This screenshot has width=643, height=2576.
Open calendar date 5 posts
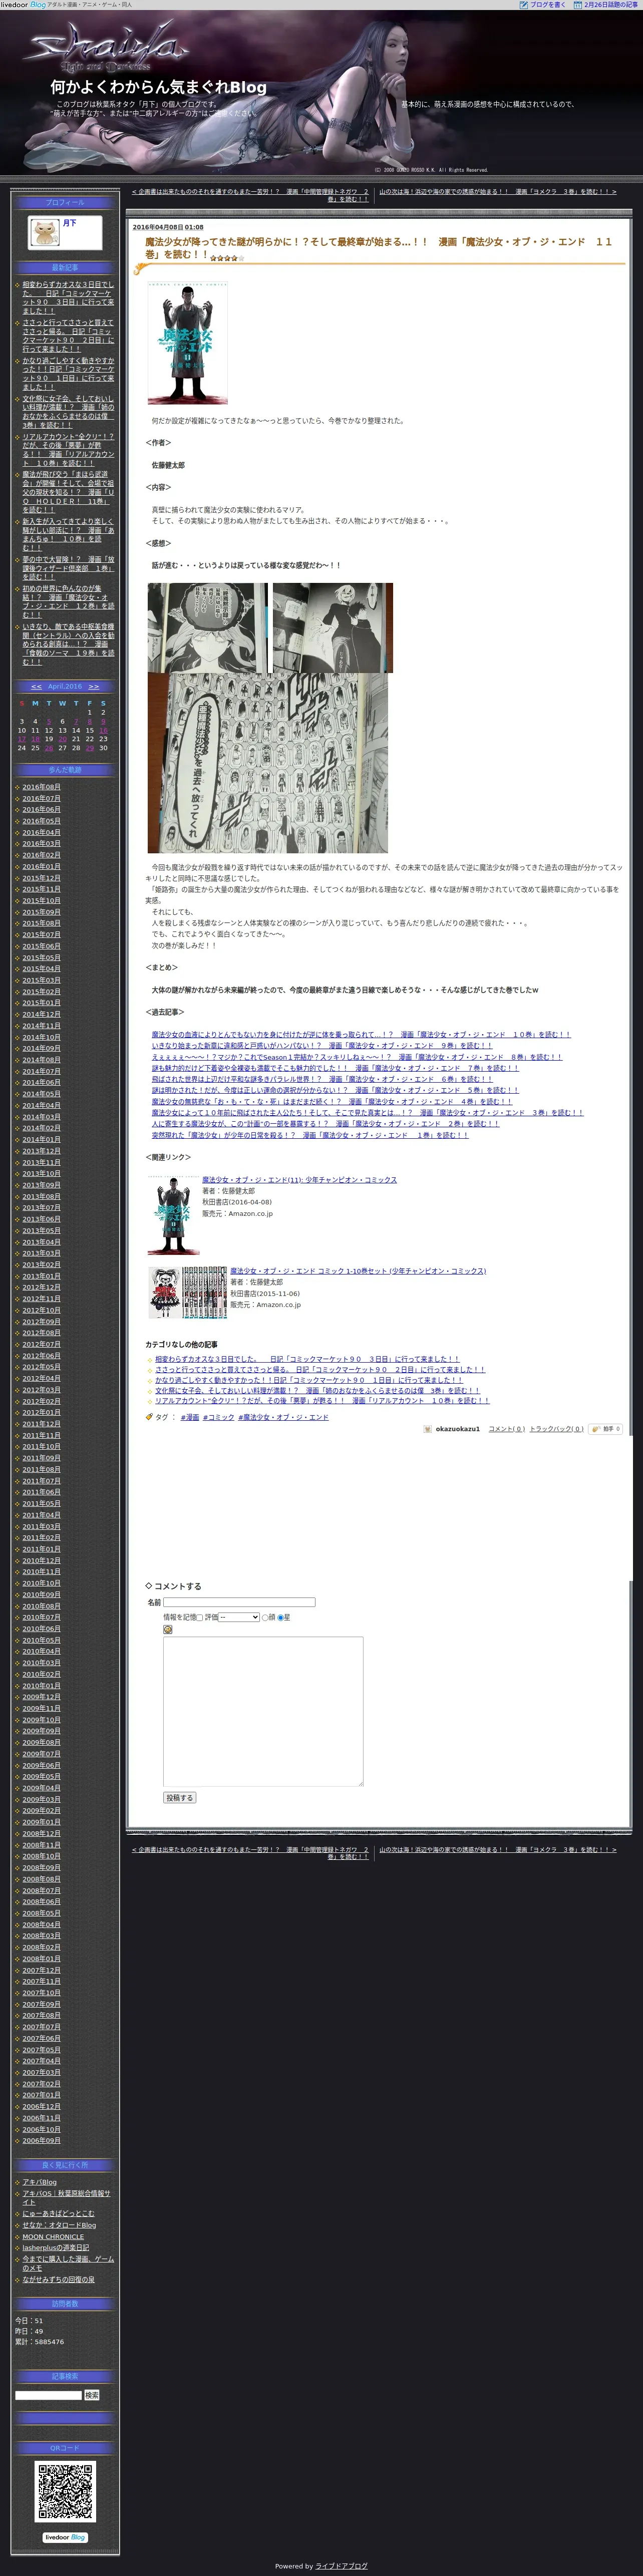pos(49,721)
